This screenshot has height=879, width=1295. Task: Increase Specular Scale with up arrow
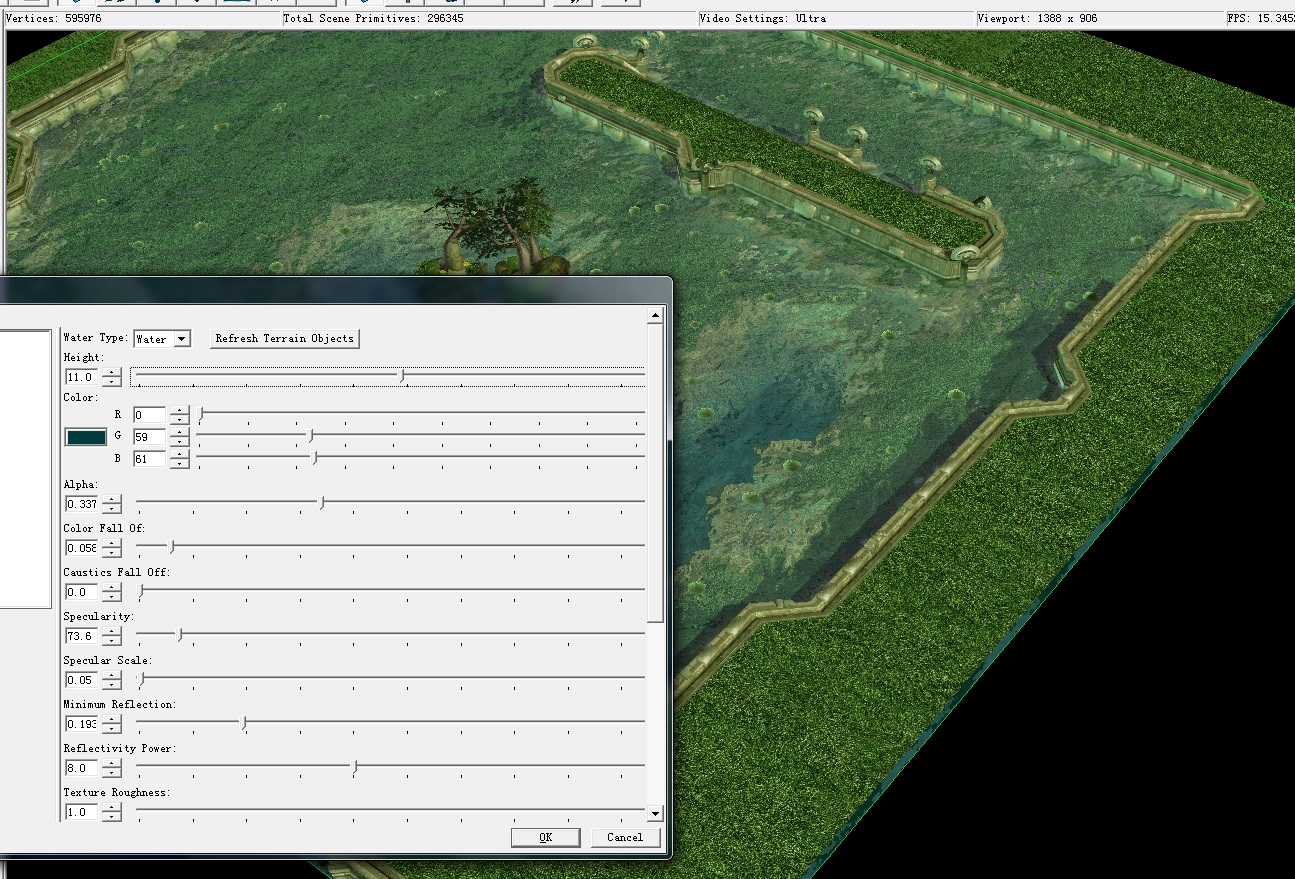point(112,676)
